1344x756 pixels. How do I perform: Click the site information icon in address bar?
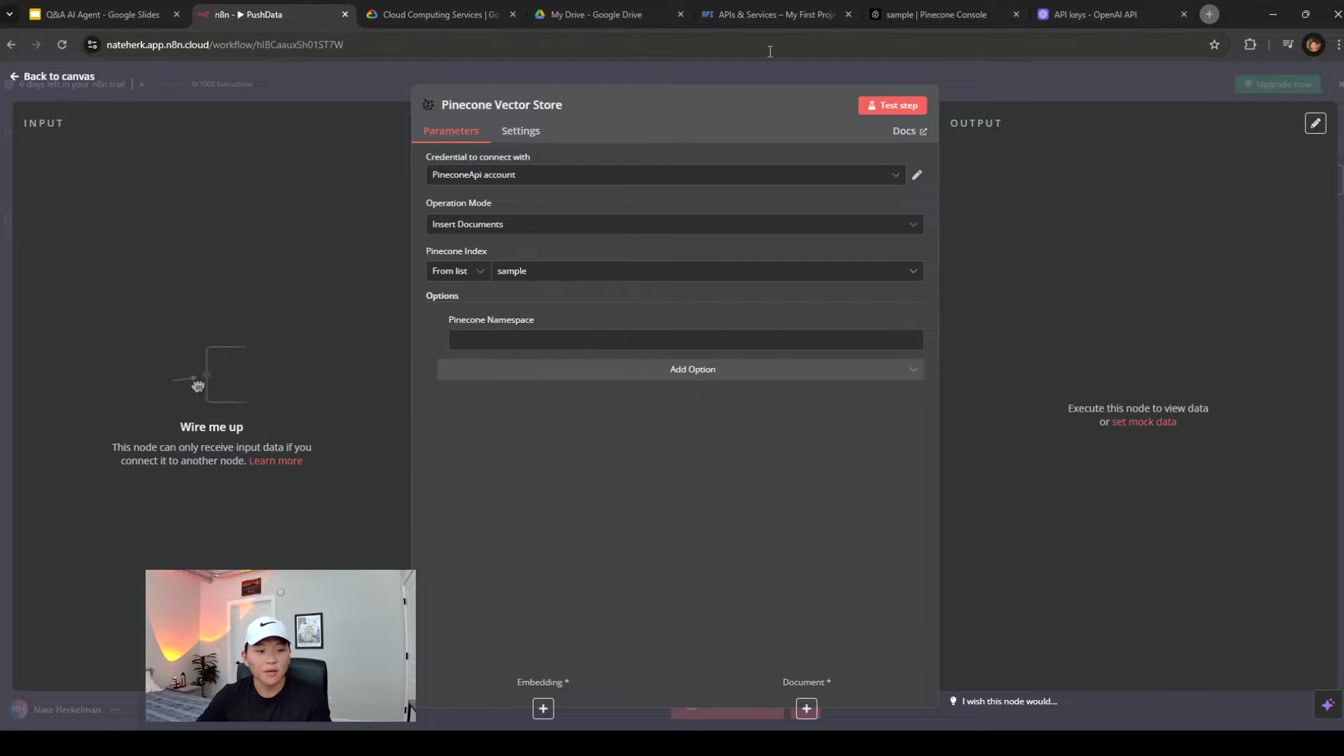pyautogui.click(x=92, y=45)
